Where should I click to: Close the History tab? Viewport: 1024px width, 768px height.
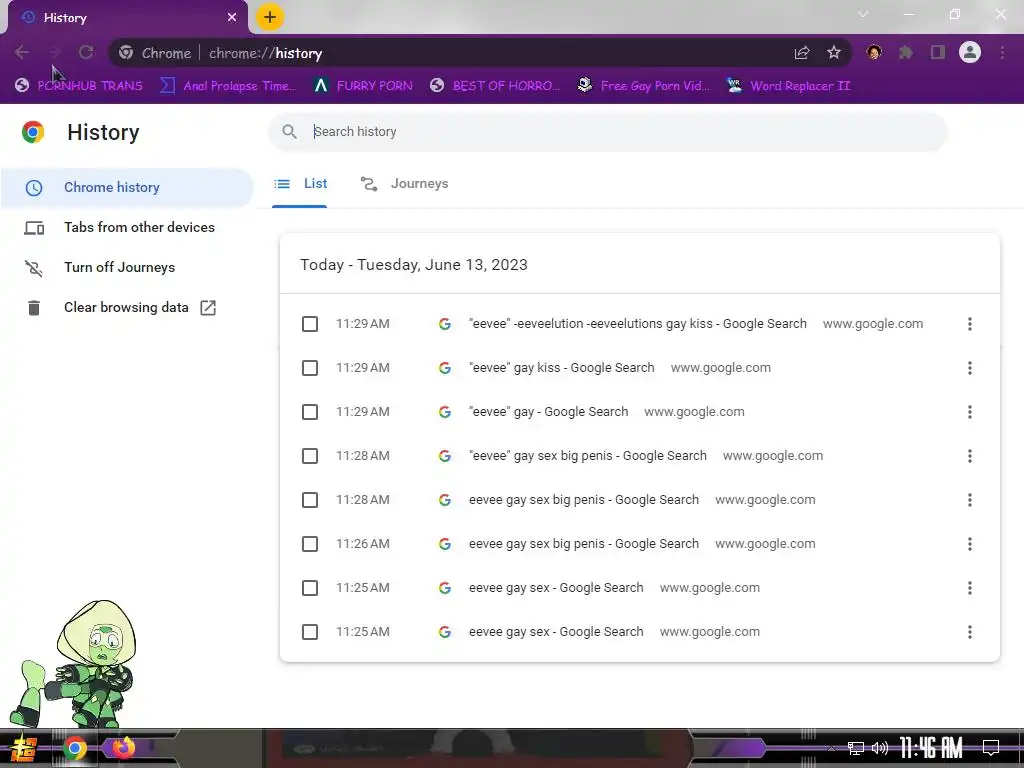(x=232, y=18)
